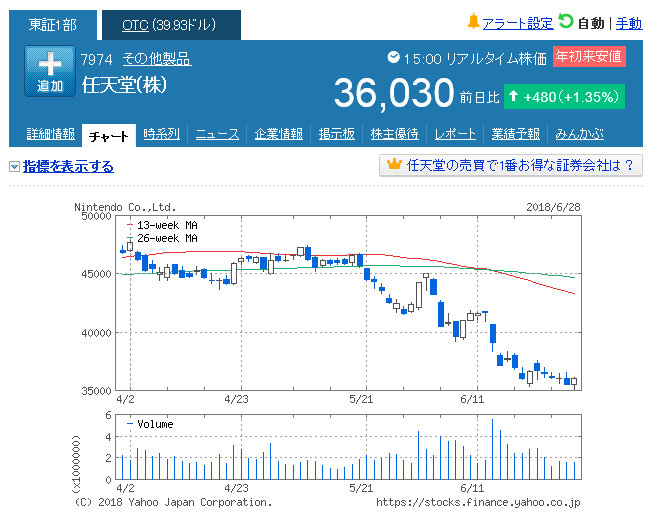The image size is (652, 513).
Task: Click the candlestick price chart
Action: [x=348, y=303]
